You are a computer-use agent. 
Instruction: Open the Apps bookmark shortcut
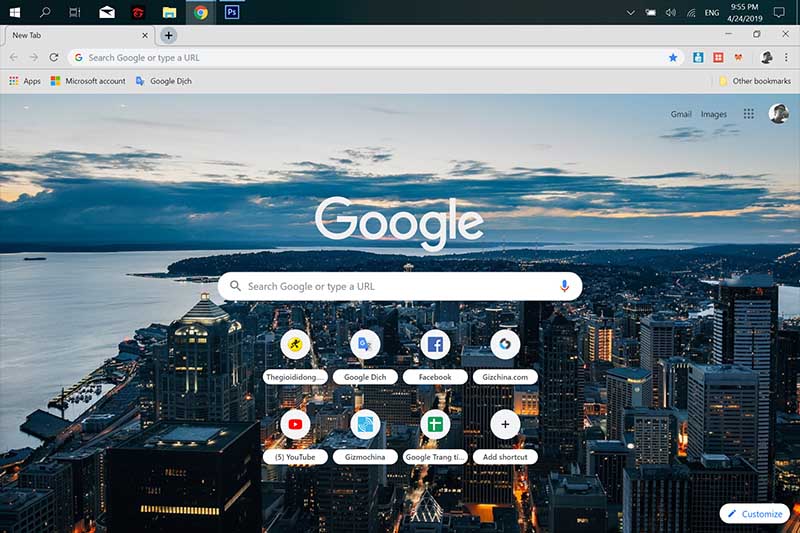coord(24,81)
